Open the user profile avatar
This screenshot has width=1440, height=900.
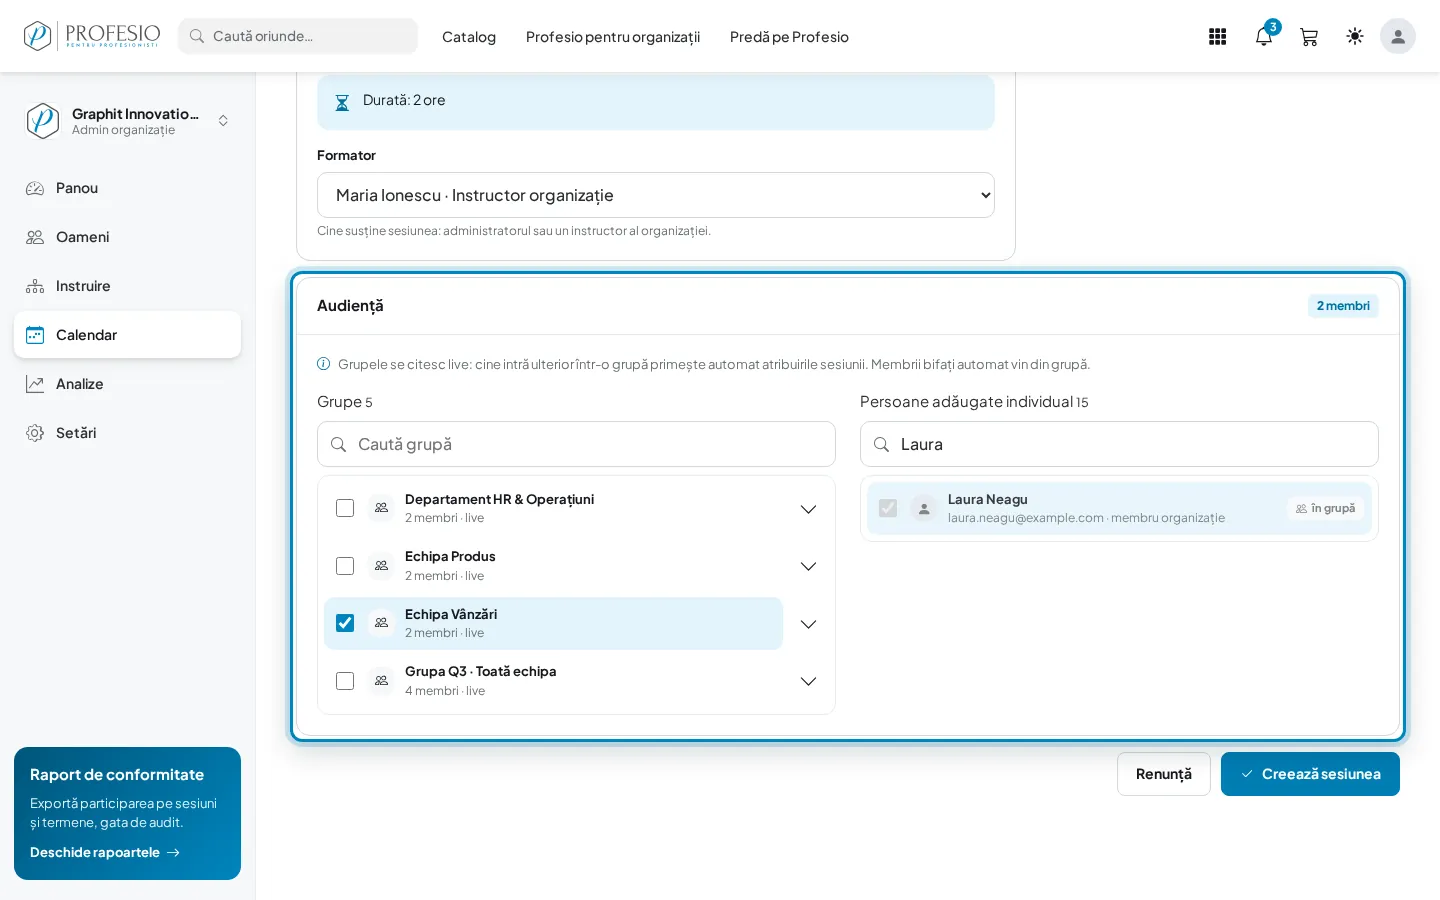(1398, 36)
